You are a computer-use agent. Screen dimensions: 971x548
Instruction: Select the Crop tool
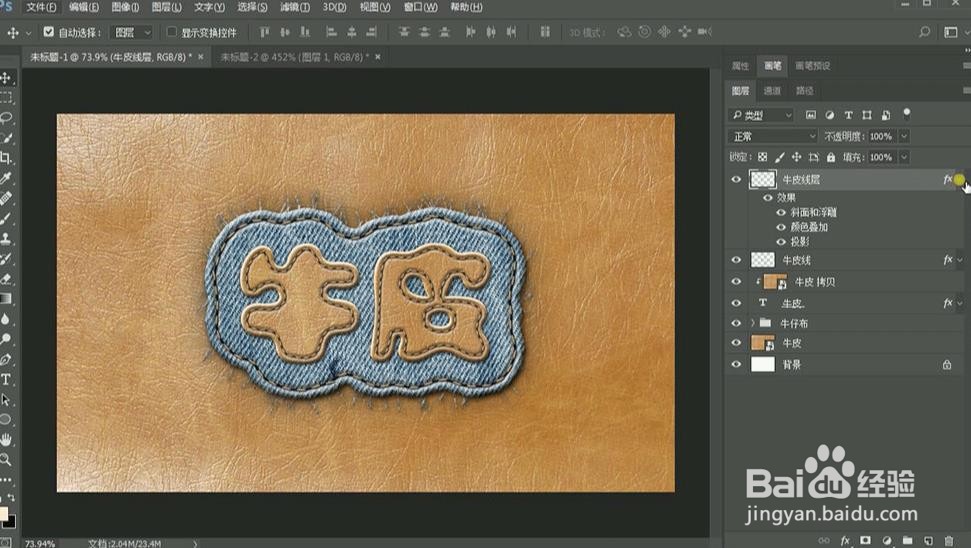pos(6,158)
